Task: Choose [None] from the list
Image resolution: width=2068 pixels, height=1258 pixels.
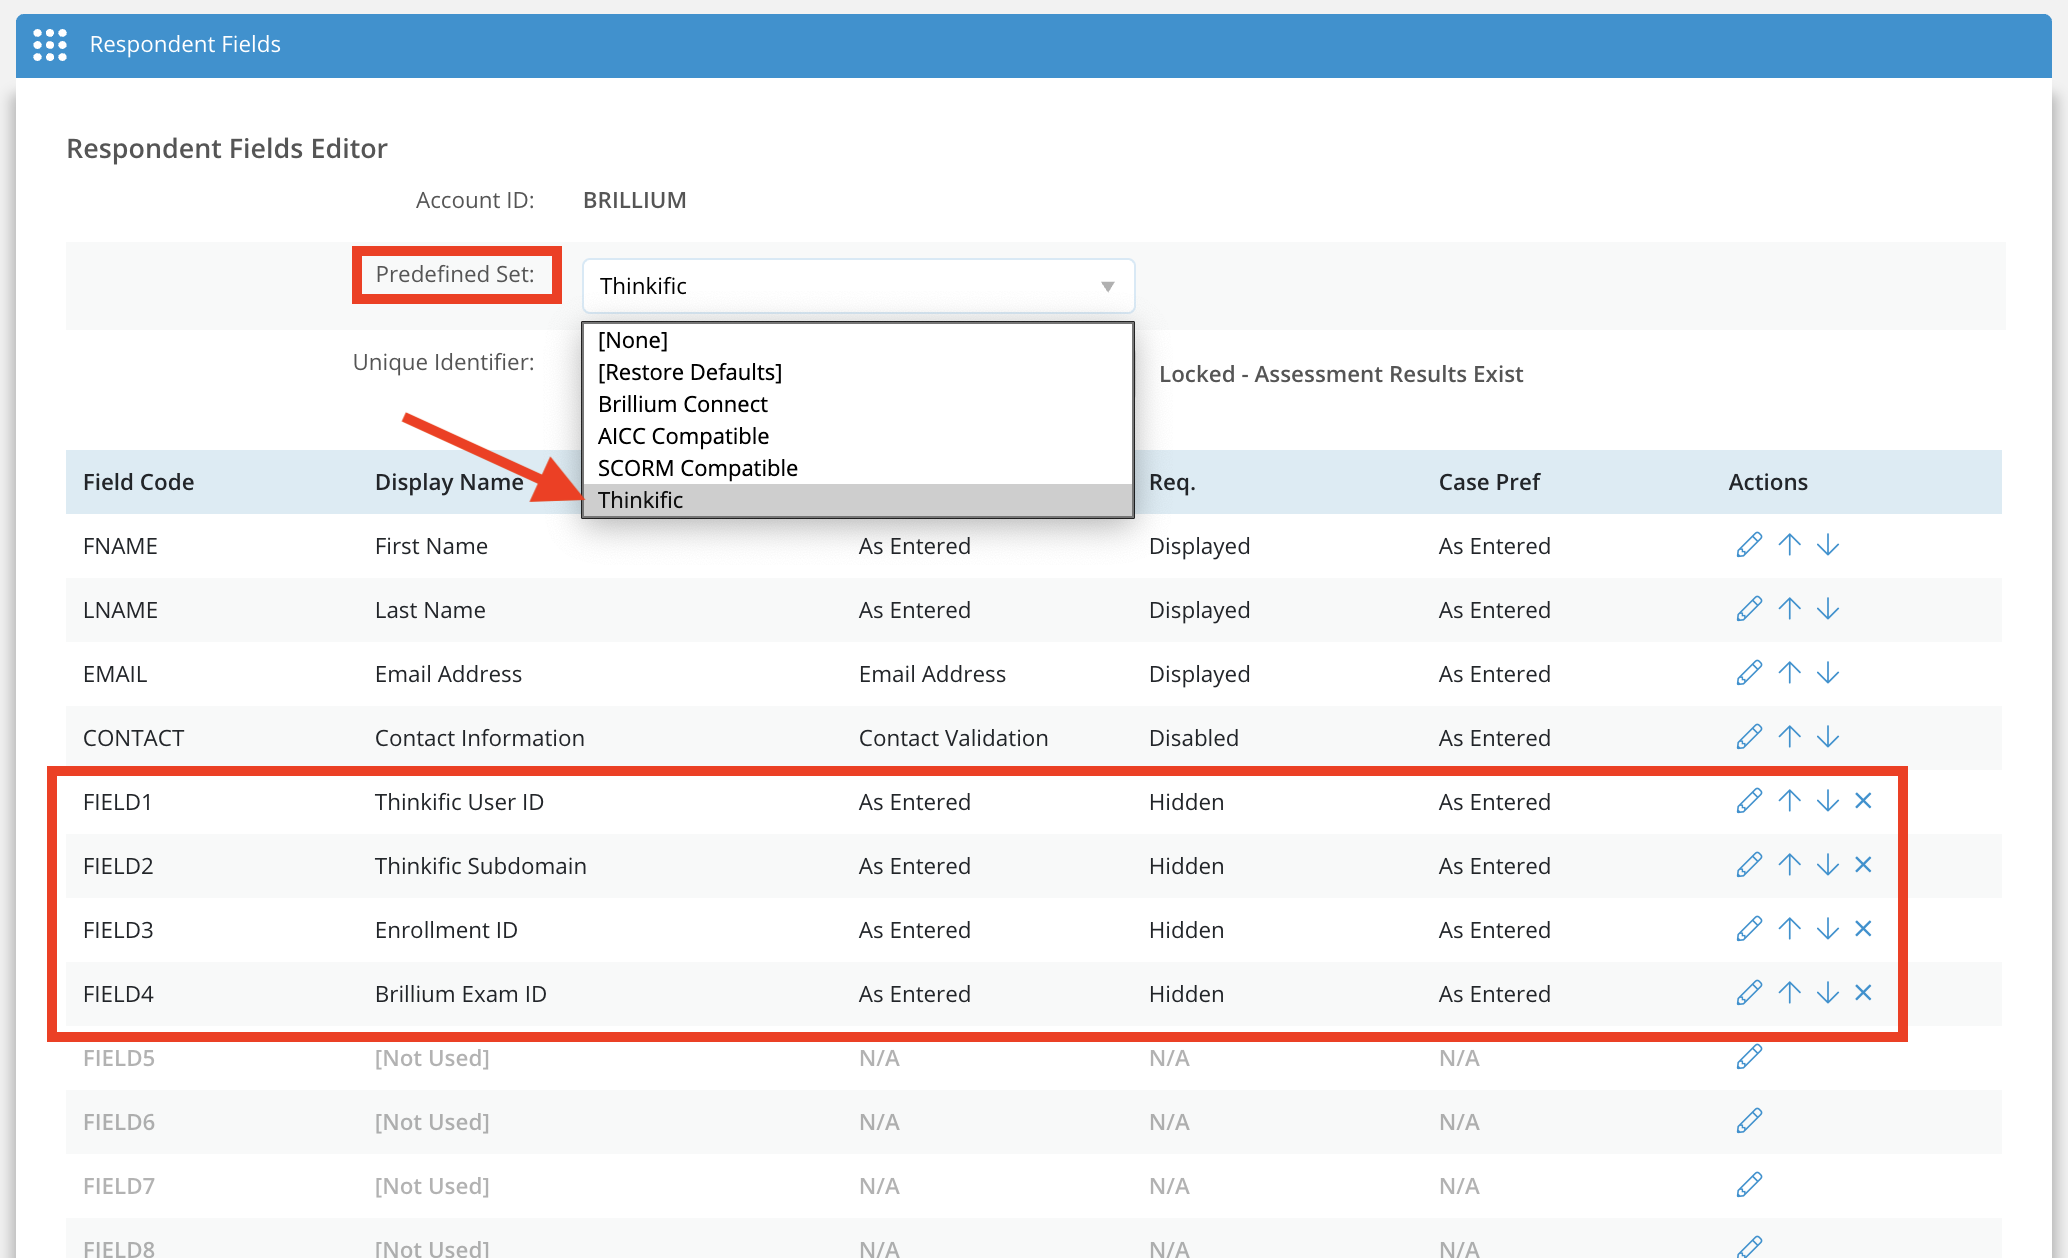Action: click(x=858, y=340)
